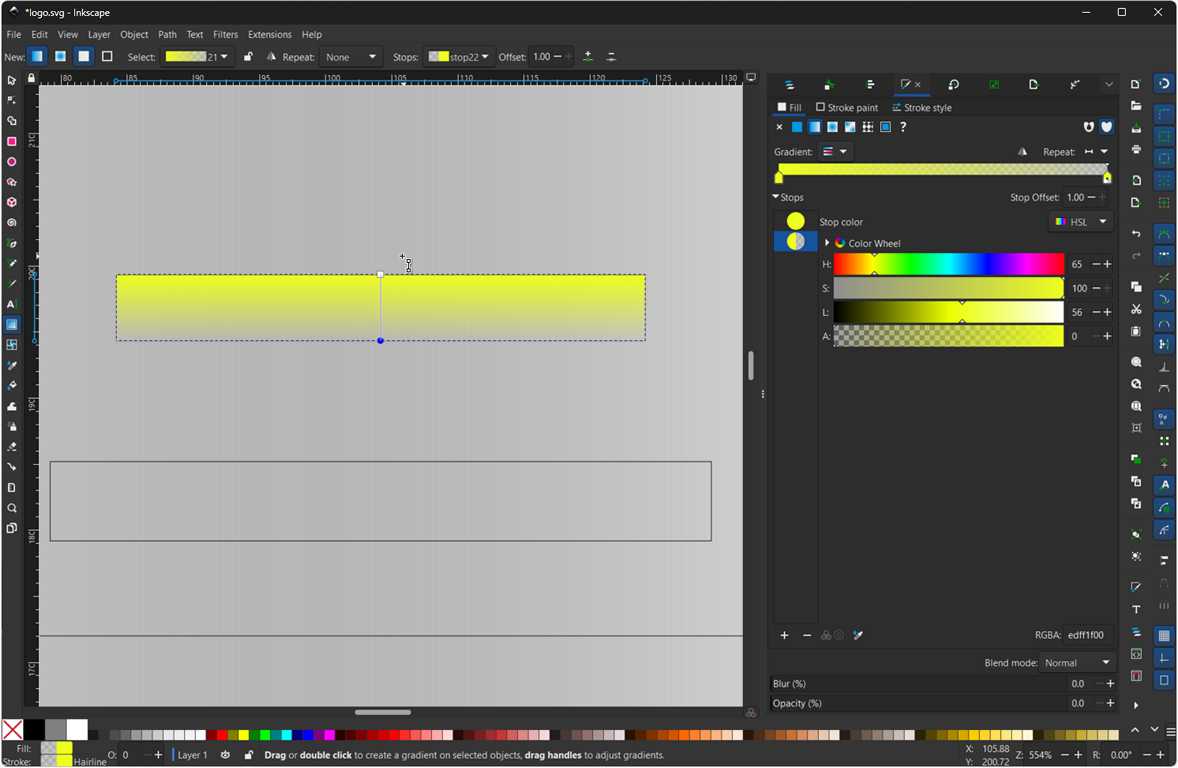Add a stop with plus button
The image size is (1178, 768).
(x=784, y=635)
